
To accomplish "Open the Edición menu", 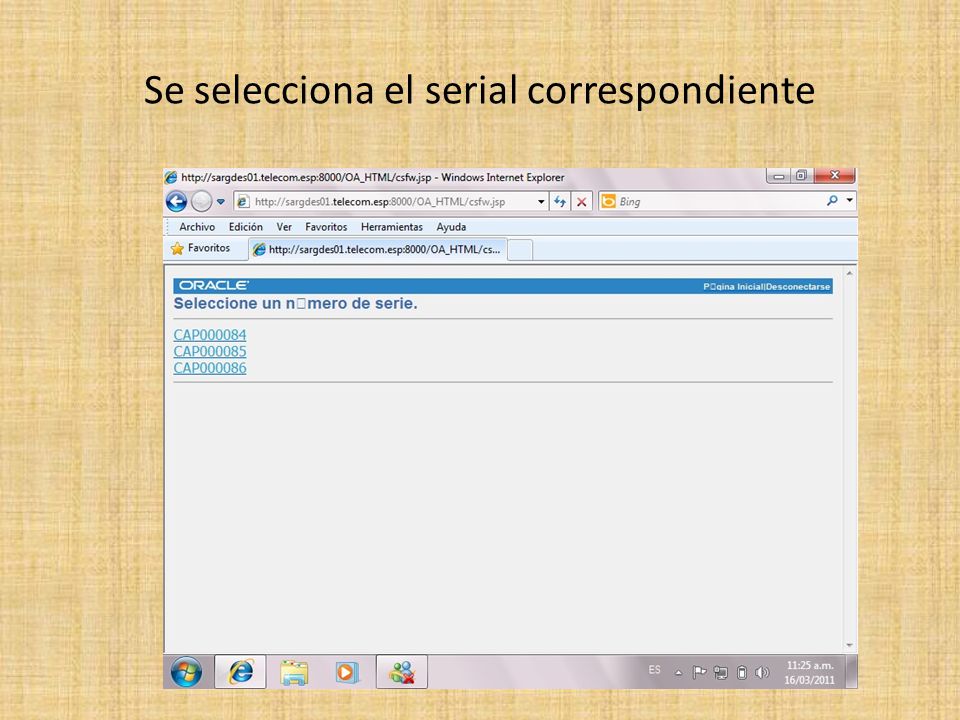I will 246,227.
